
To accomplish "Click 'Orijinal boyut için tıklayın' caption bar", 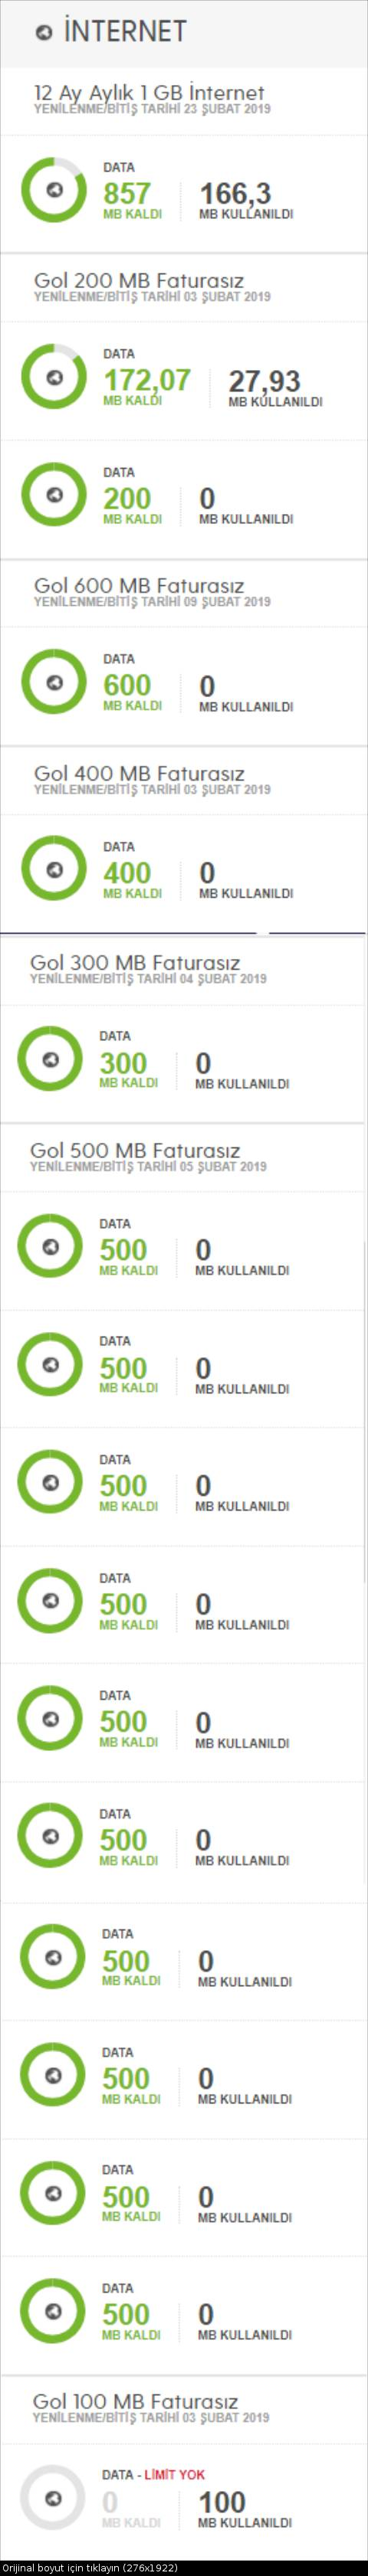I will pyautogui.click(x=88, y=2568).
